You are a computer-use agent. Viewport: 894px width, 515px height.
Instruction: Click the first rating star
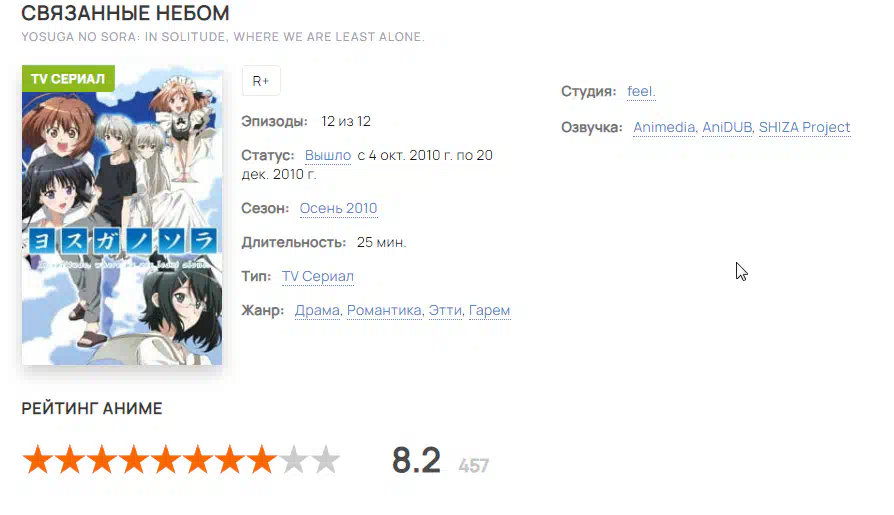pos(38,460)
